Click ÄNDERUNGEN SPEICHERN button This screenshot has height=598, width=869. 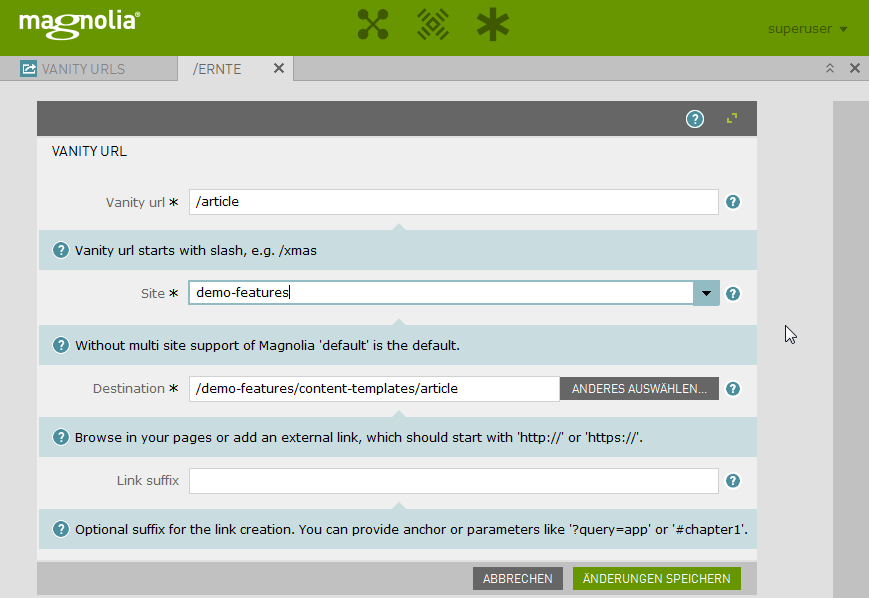(x=657, y=579)
